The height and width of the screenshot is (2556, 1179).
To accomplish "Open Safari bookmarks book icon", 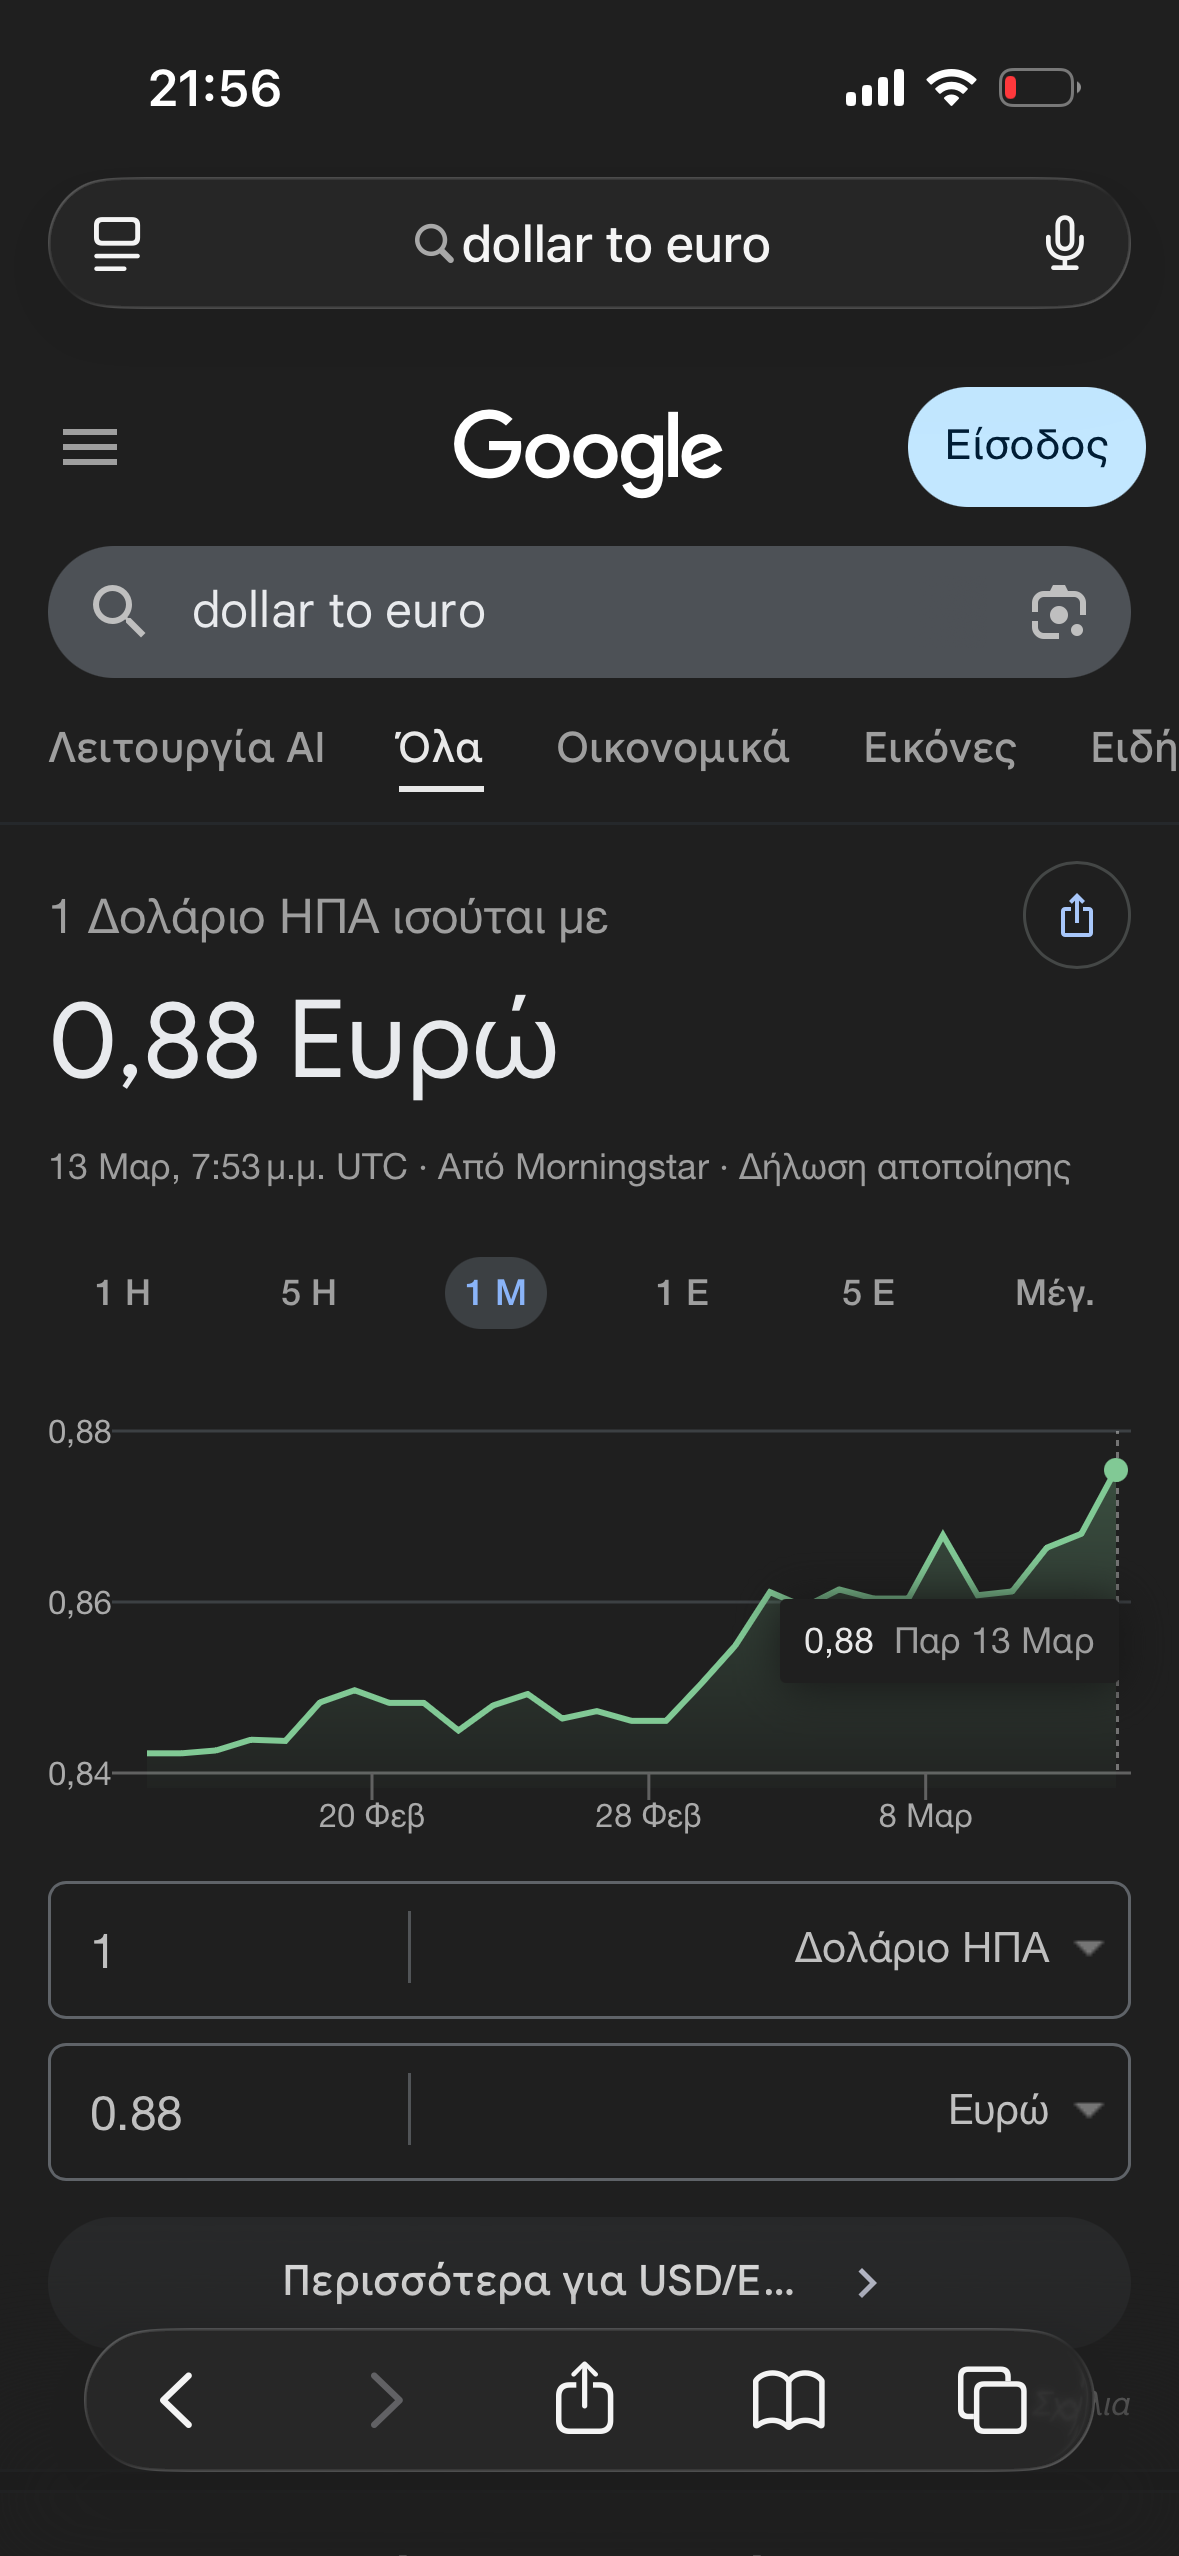I will pyautogui.click(x=788, y=2400).
